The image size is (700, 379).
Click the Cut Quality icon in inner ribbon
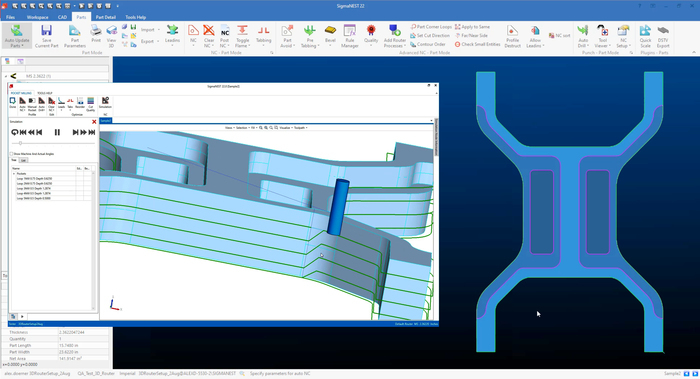tap(91, 104)
